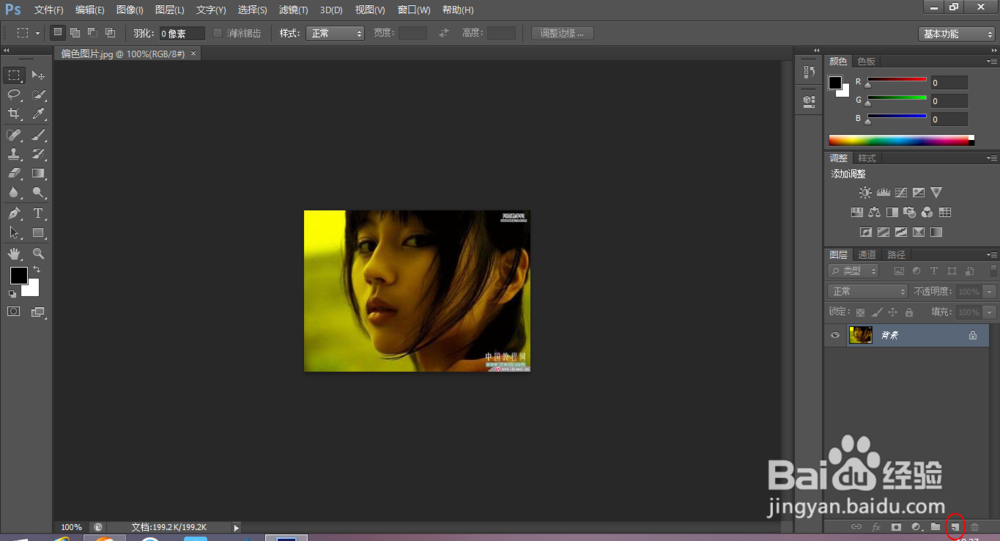Viewport: 1000px width, 541px height.
Task: Open the layer blend mode 正常 dropdown
Action: pyautogui.click(x=867, y=291)
